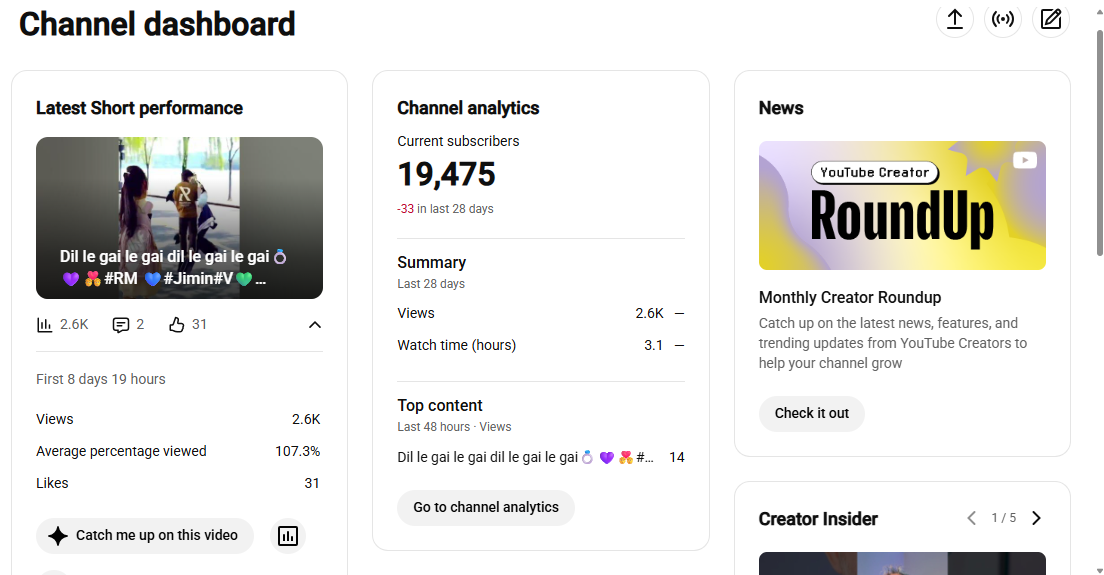Go to next Creator Insider item
The height and width of the screenshot is (575, 1104).
pyautogui.click(x=1036, y=518)
